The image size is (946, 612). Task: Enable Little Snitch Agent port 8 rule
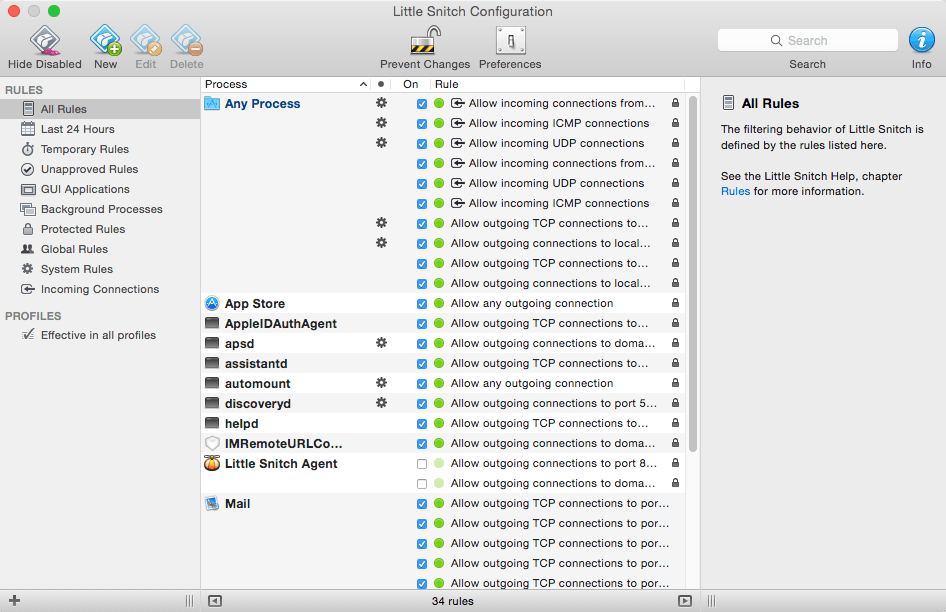(422, 464)
